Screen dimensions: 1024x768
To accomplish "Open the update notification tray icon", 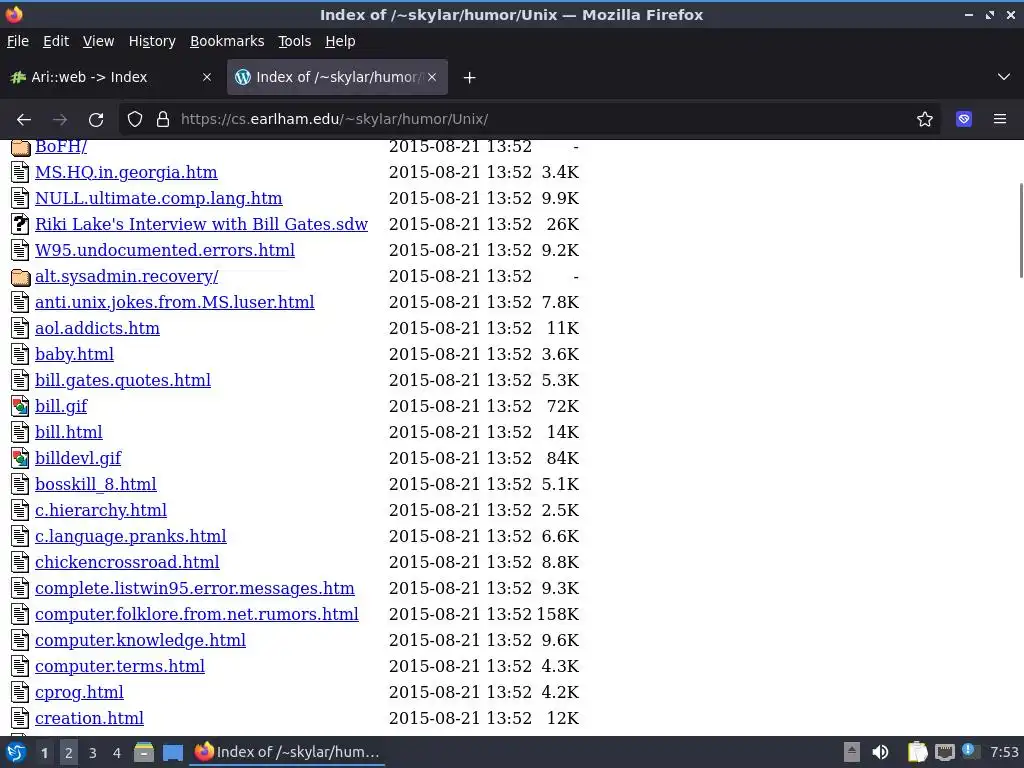I will point(970,751).
